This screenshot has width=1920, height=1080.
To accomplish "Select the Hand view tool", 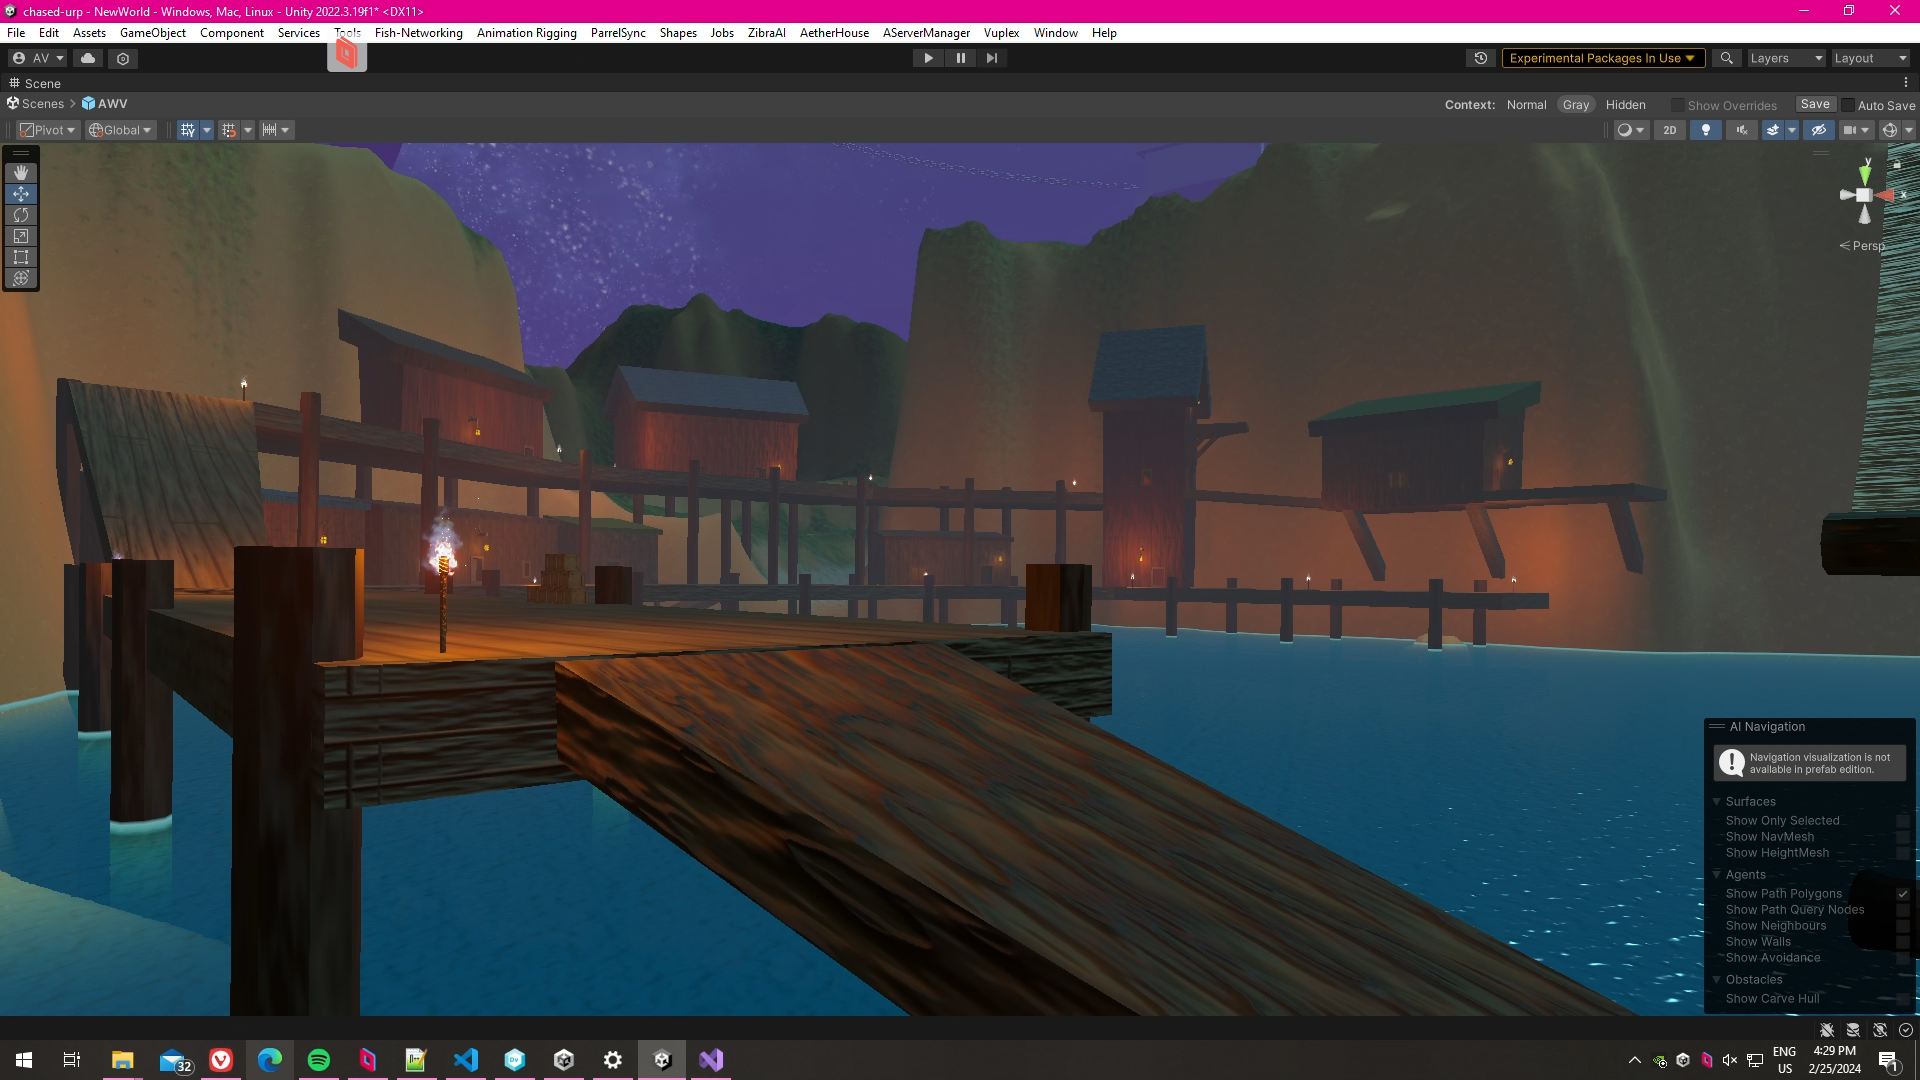I will [x=21, y=173].
